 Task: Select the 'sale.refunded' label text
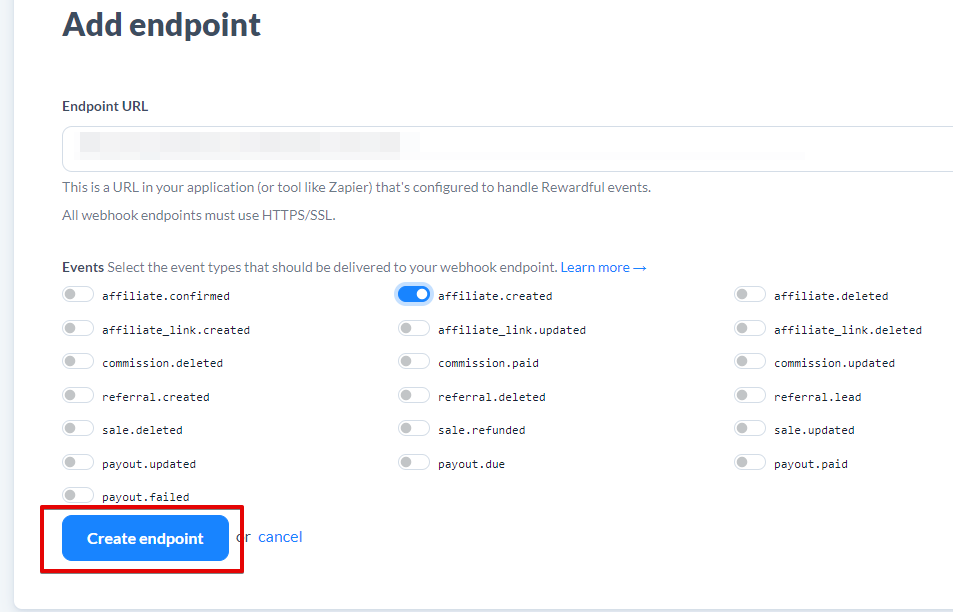481,430
